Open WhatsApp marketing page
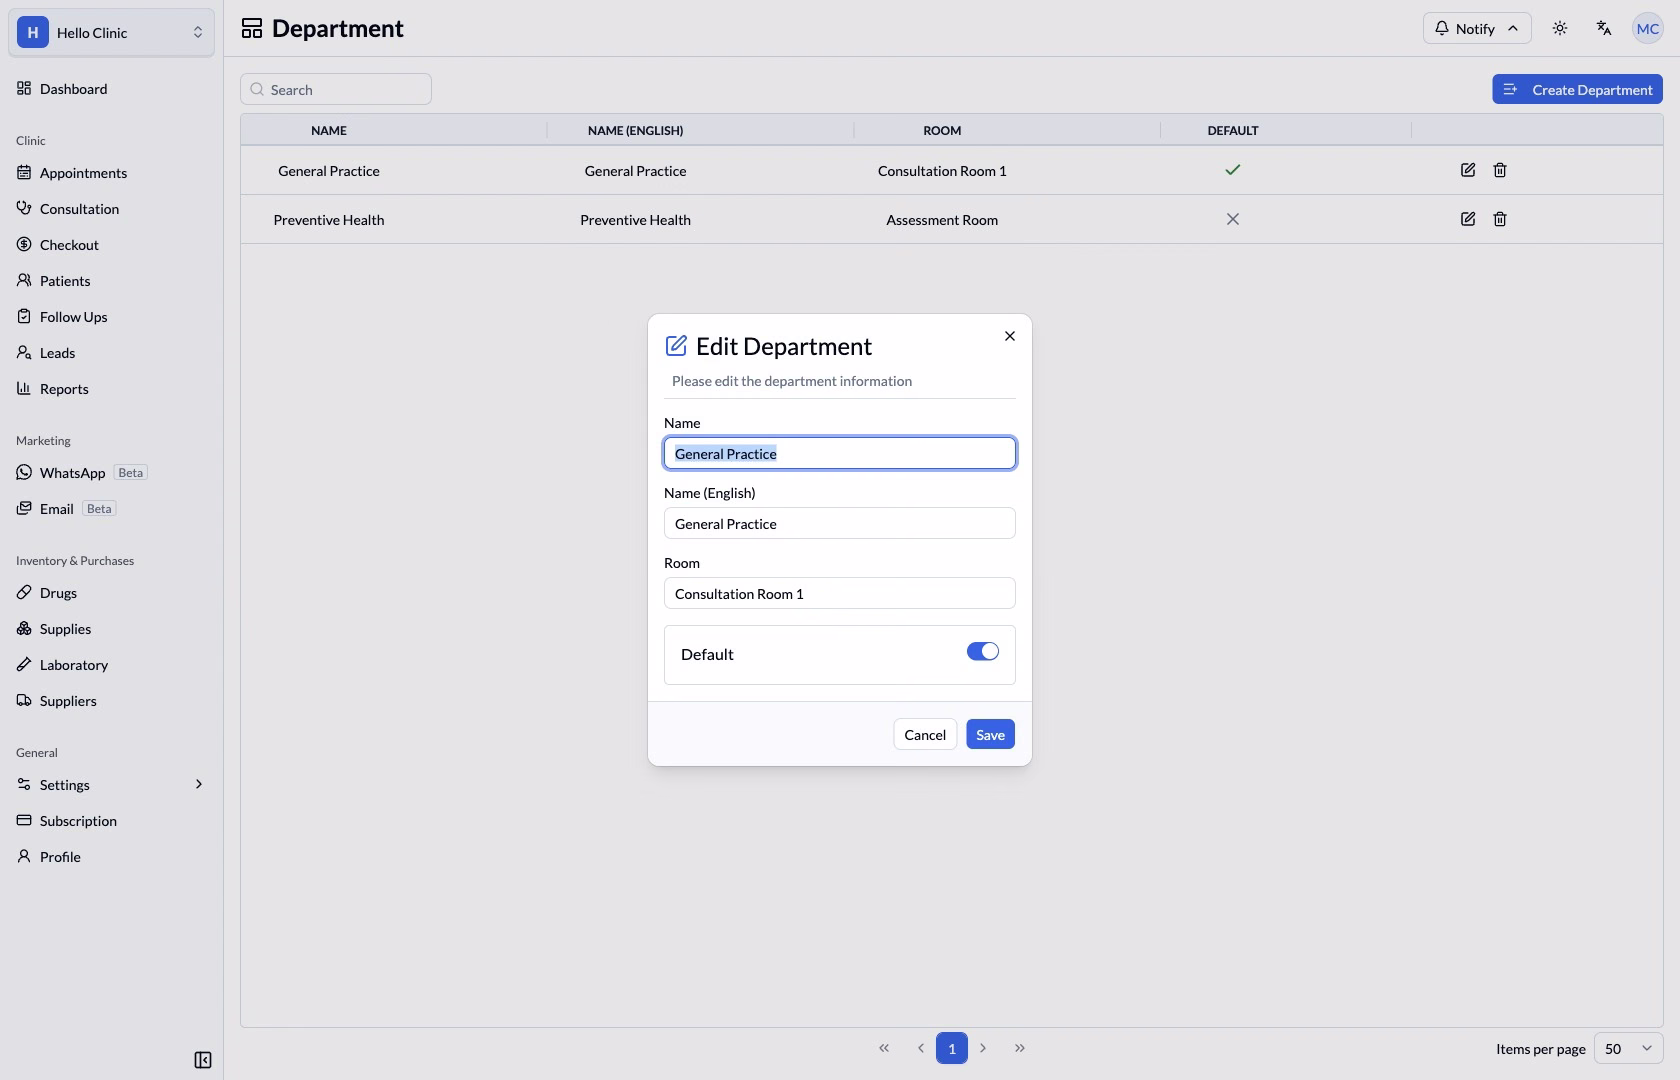The height and width of the screenshot is (1080, 1680). tap(111, 473)
